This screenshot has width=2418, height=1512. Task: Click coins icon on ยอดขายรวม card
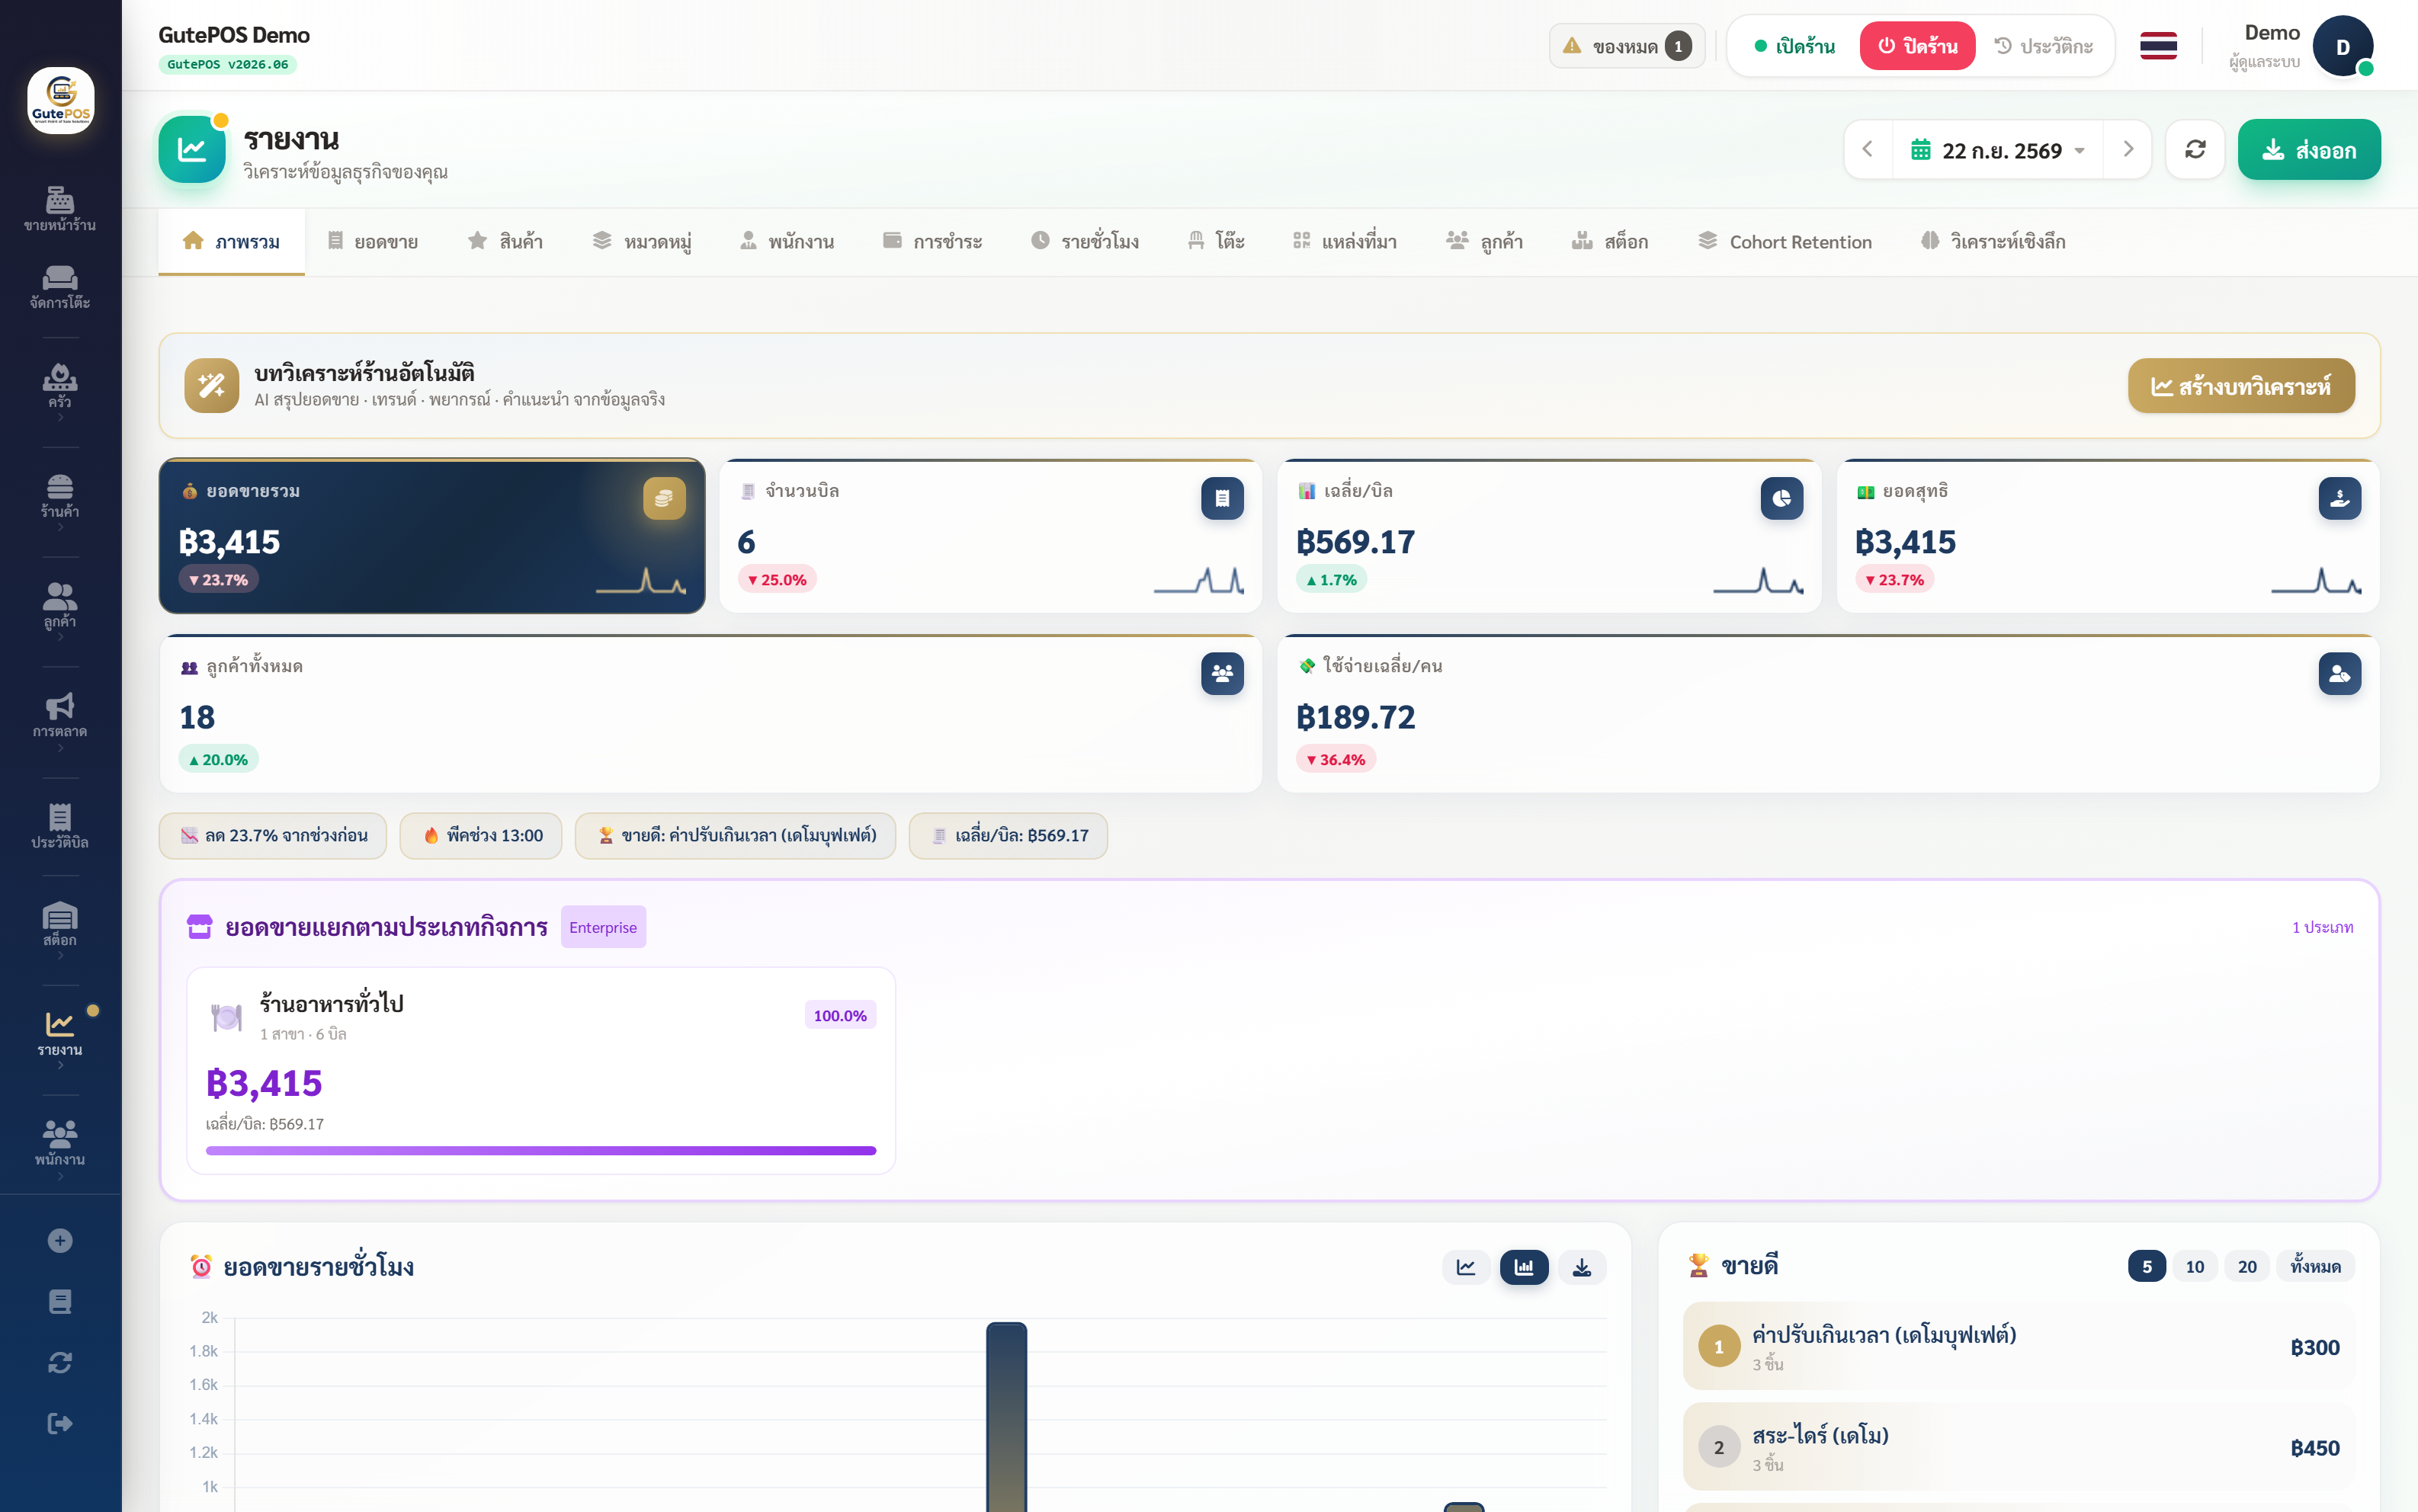coord(664,498)
